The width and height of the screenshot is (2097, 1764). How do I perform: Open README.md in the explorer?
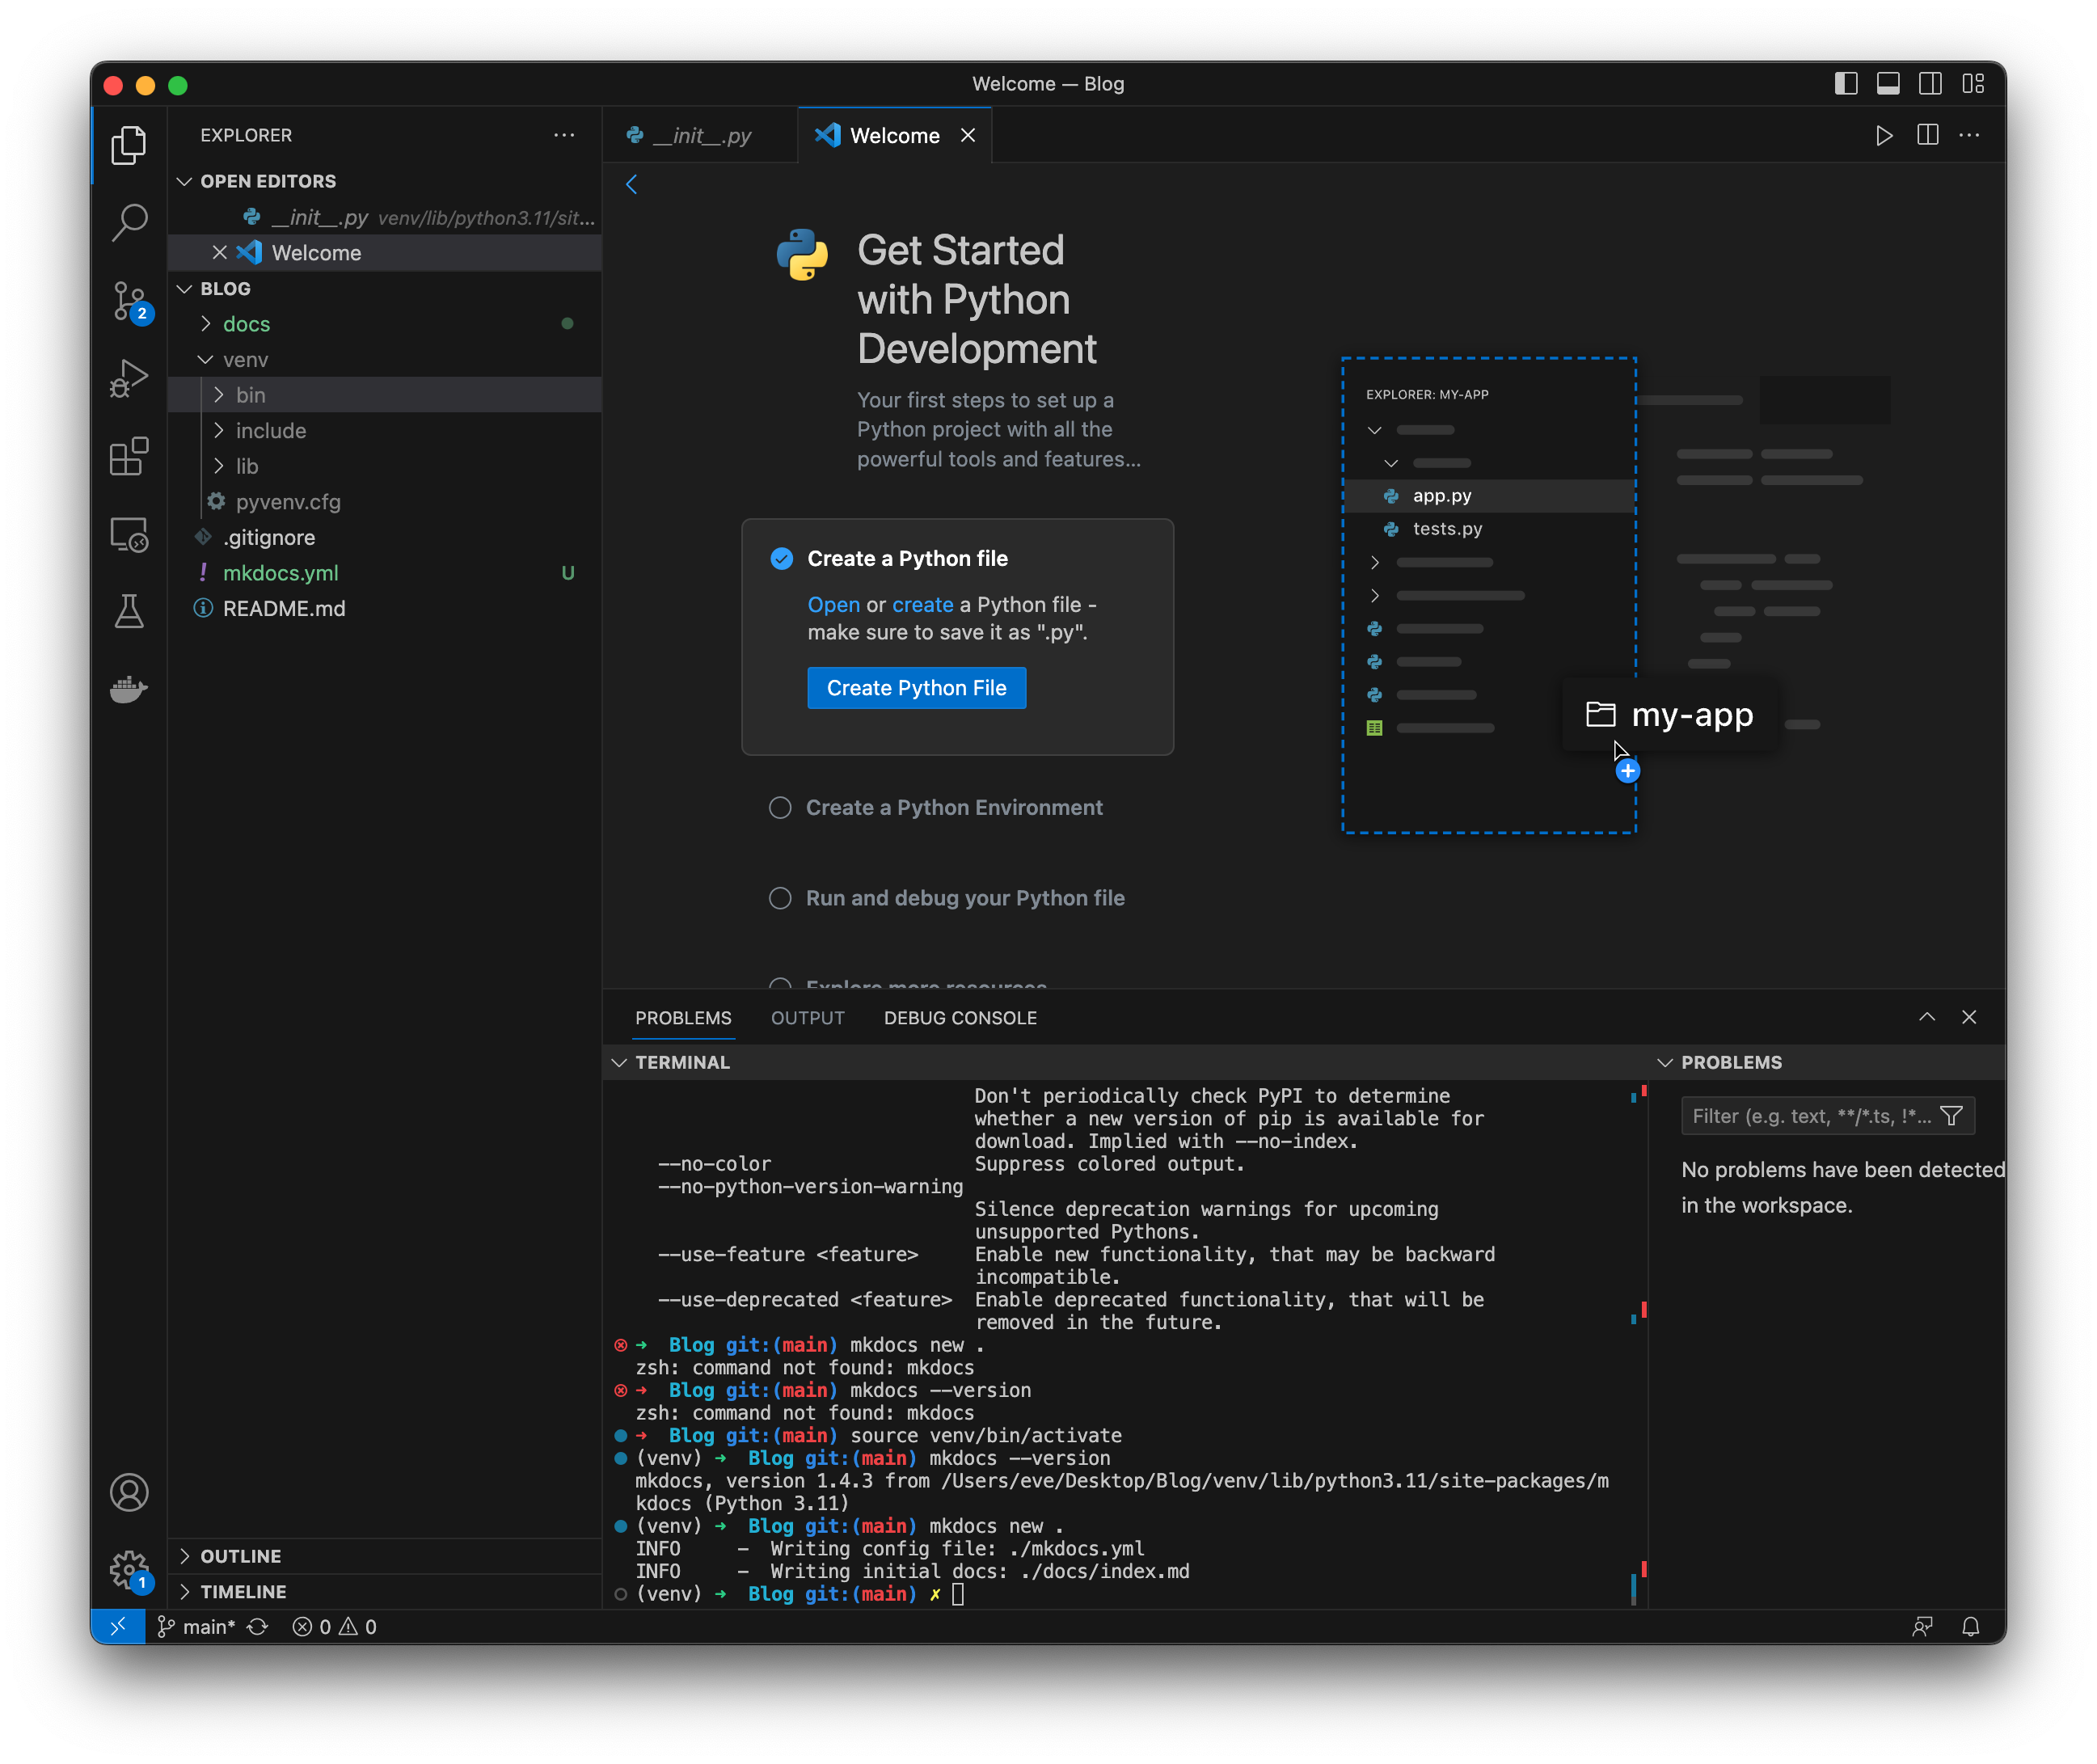pyautogui.click(x=385, y=608)
